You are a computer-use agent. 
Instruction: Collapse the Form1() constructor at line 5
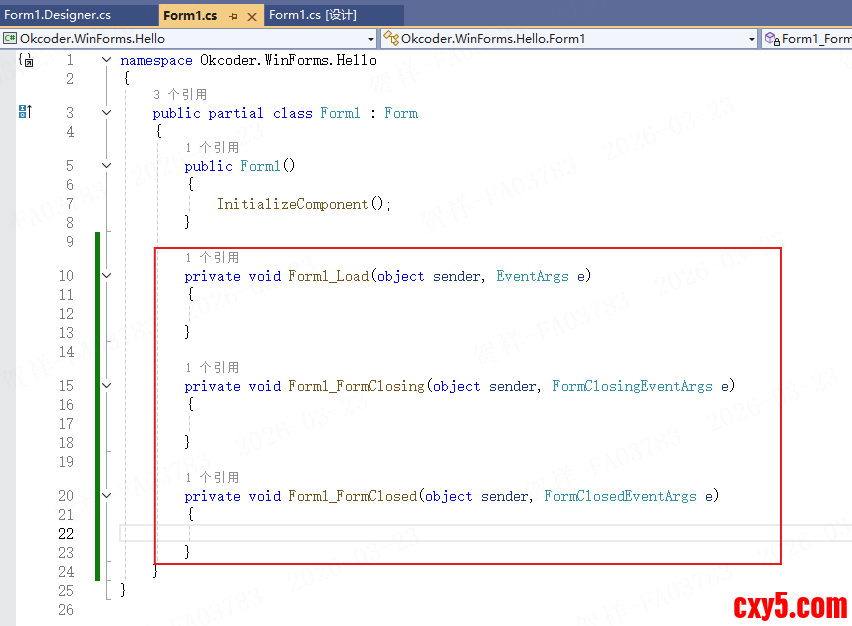107,166
